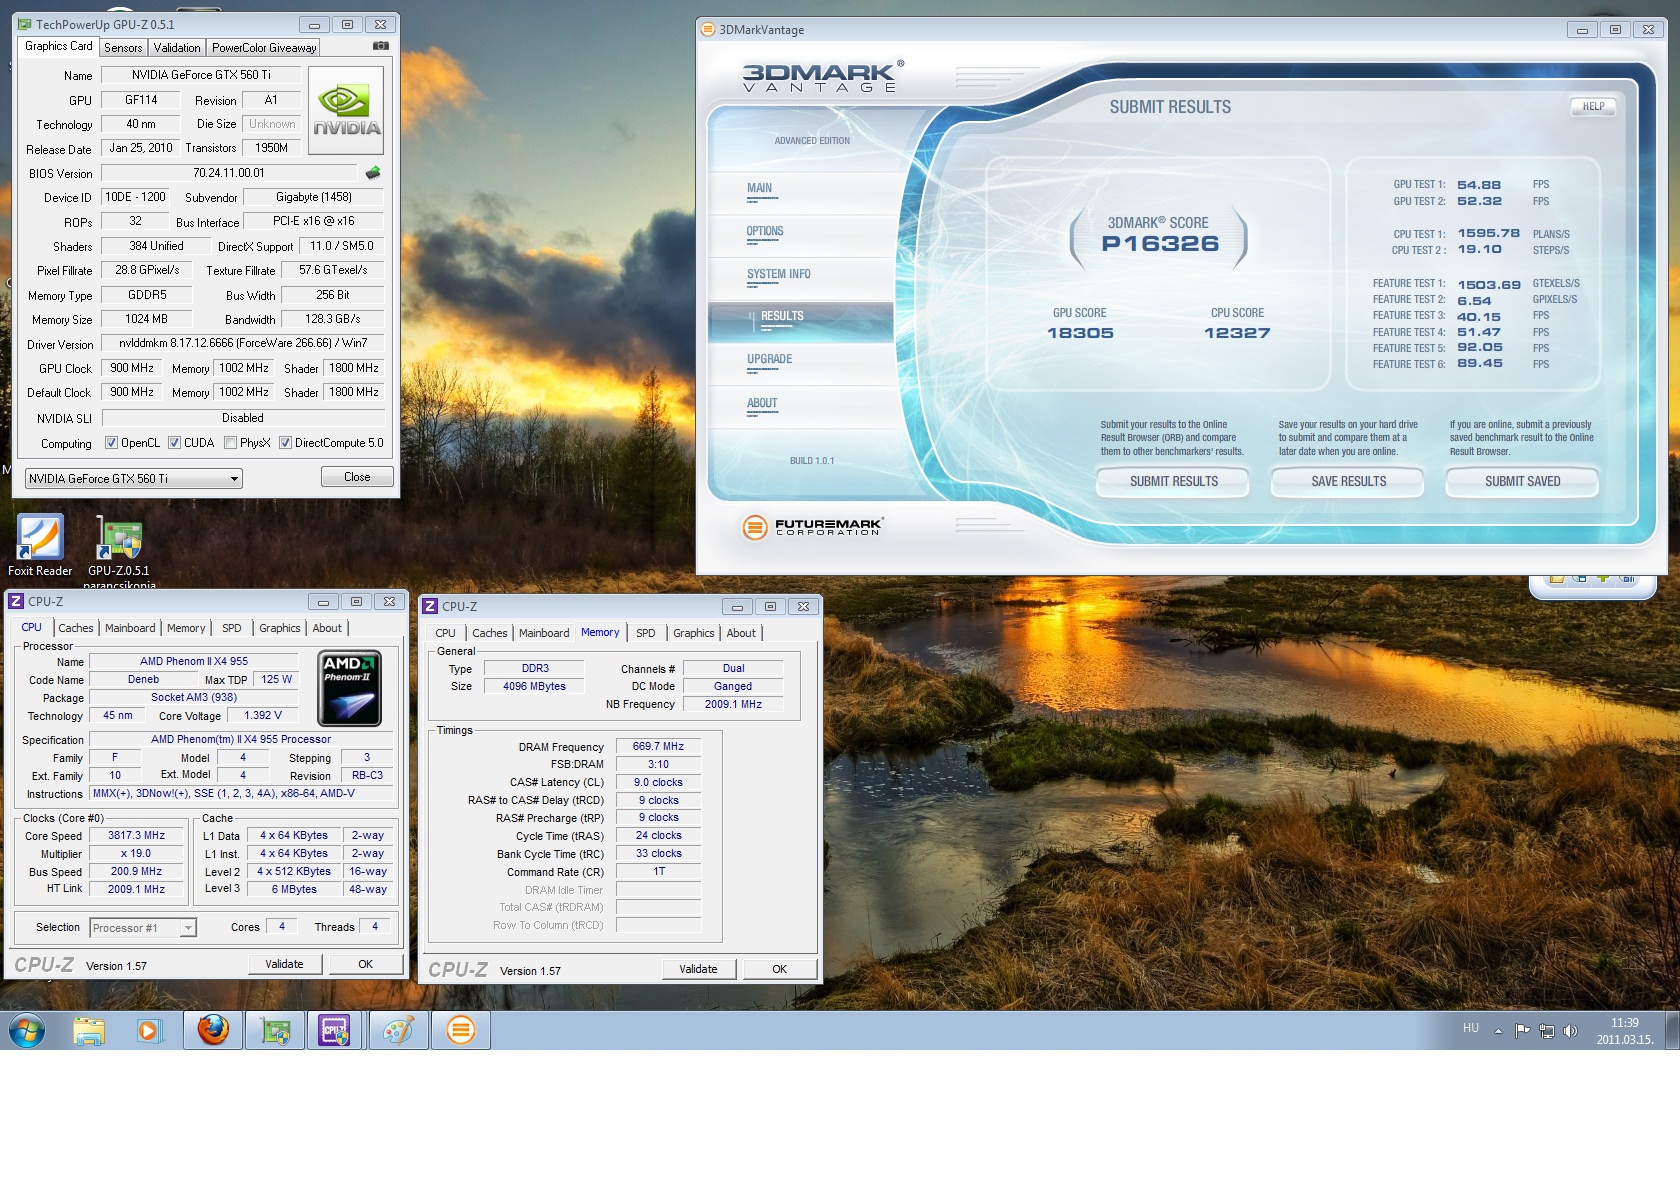This screenshot has height=1200, width=1680.
Task: Open the Validation tab in GPU-Z
Action: pos(177,48)
